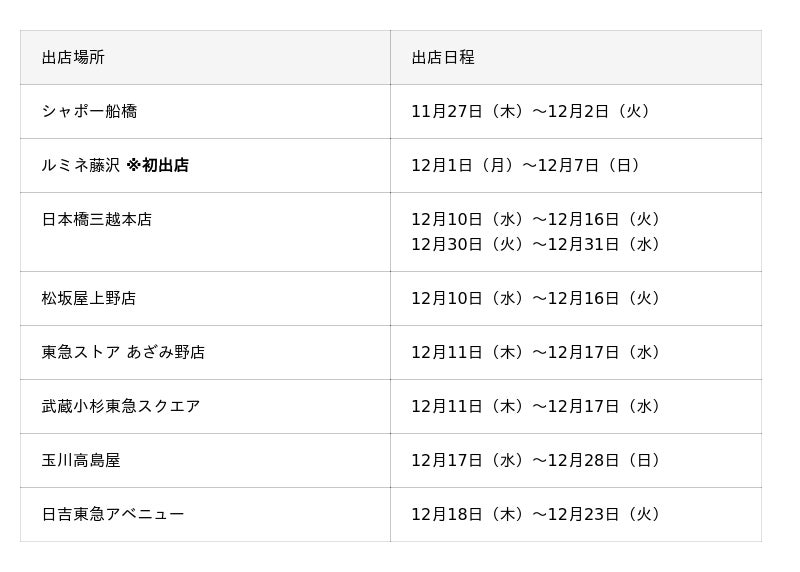
Task: Select the シャポー船橋 store cell
Action: [x=89, y=112]
